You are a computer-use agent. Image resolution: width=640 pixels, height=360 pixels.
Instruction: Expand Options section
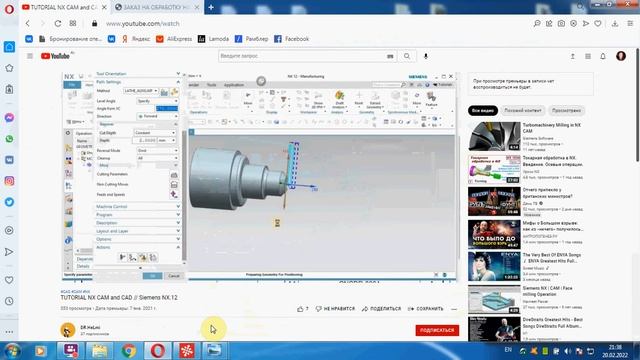[138, 239]
